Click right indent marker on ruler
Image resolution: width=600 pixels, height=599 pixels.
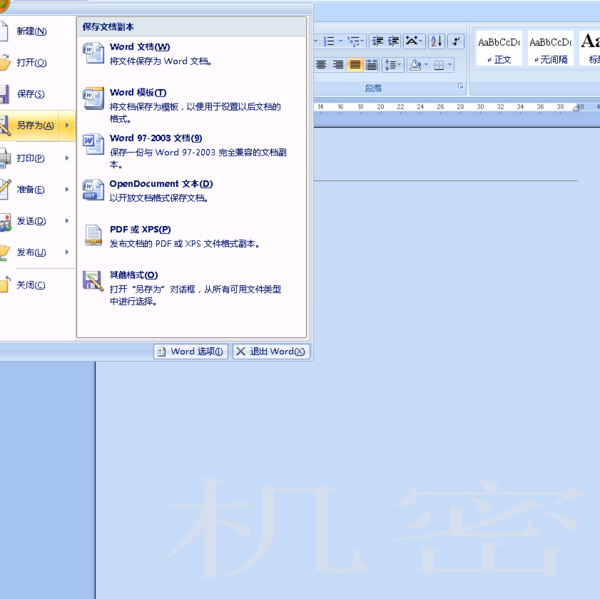[x=577, y=108]
